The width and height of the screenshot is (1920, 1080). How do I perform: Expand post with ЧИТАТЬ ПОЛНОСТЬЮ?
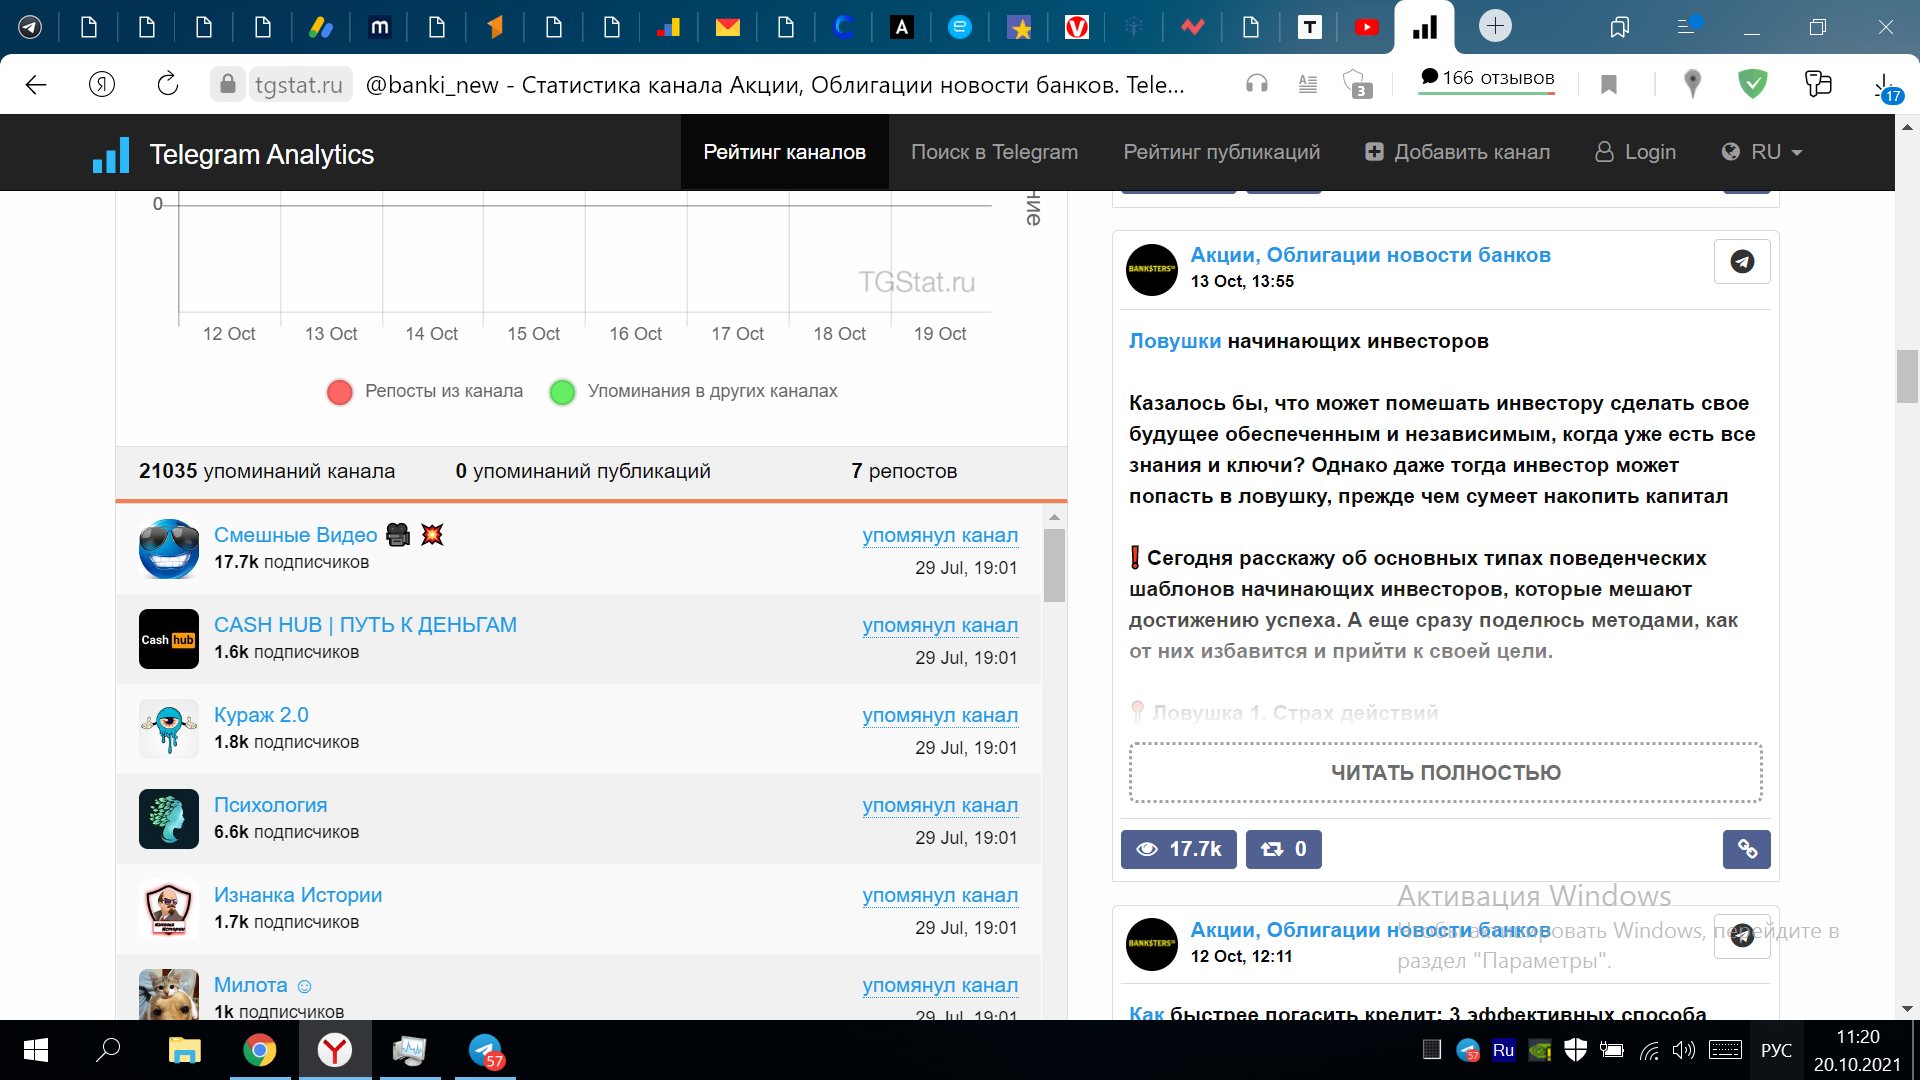(x=1445, y=772)
